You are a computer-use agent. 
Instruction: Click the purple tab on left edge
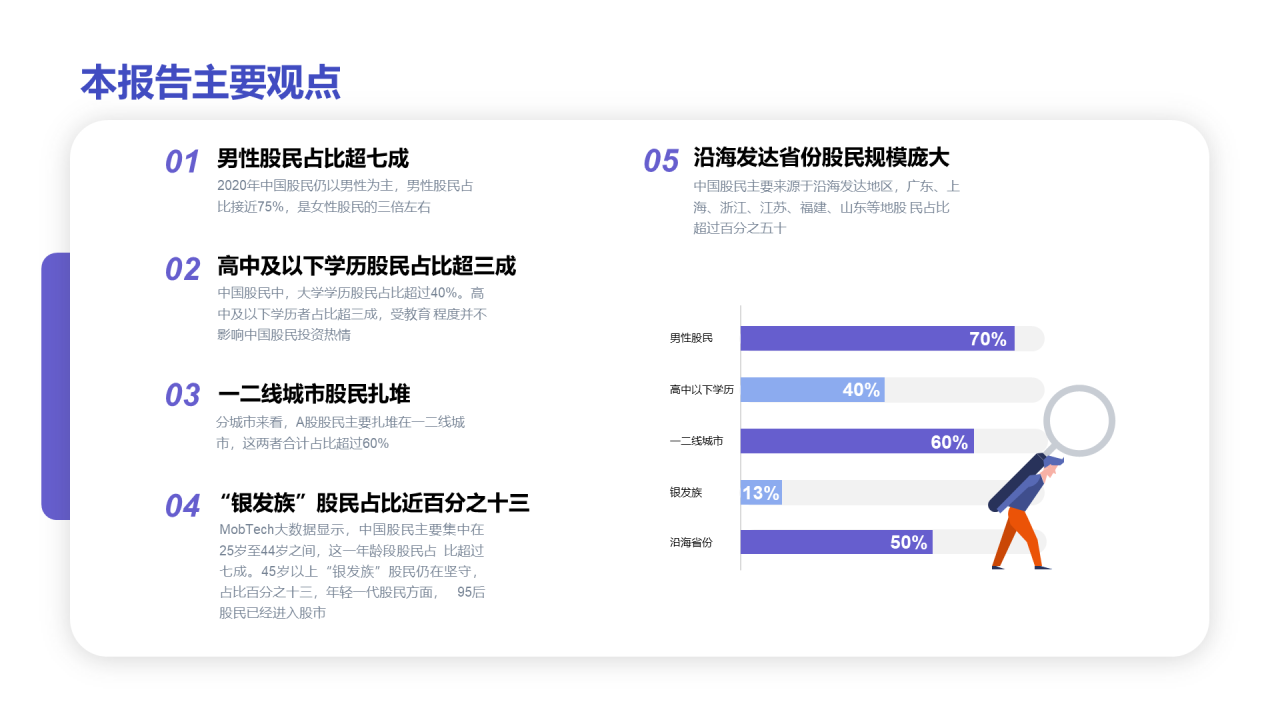coord(55,386)
